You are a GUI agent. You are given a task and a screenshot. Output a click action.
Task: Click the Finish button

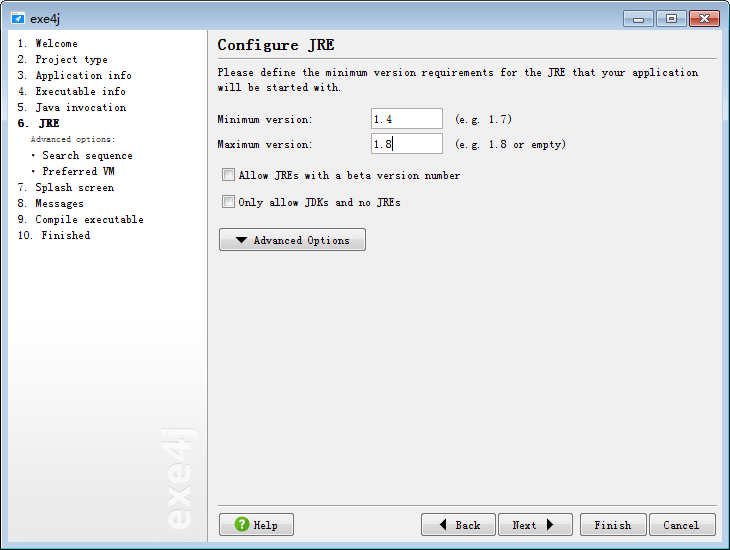pyautogui.click(x=612, y=525)
